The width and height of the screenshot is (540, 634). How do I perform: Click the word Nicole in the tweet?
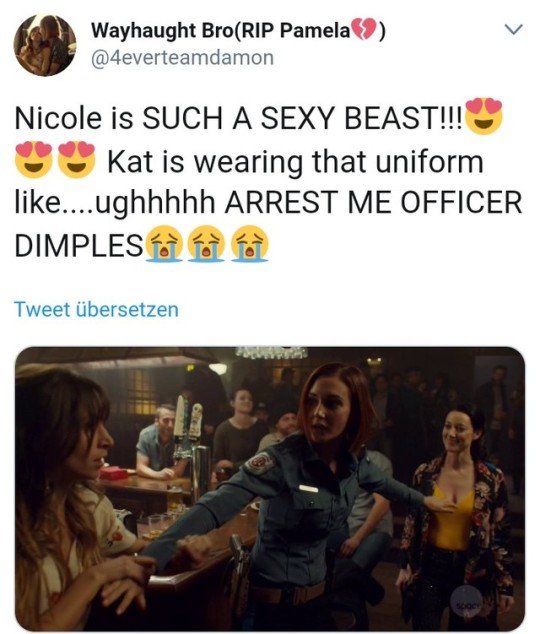pos(58,118)
